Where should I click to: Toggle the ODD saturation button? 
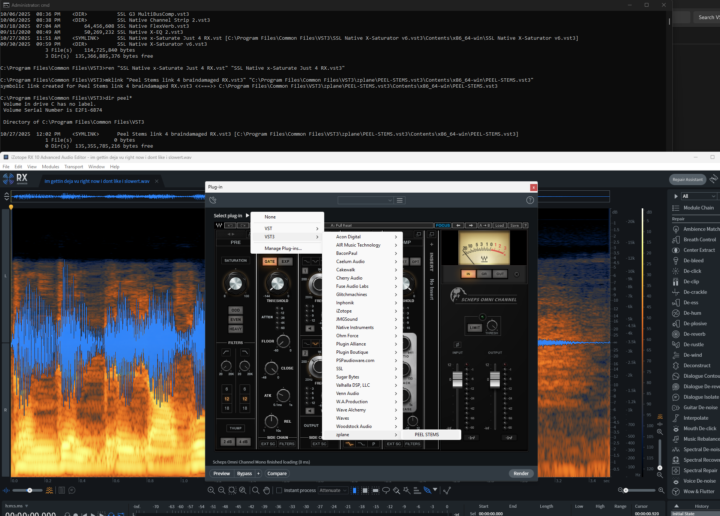(236, 310)
